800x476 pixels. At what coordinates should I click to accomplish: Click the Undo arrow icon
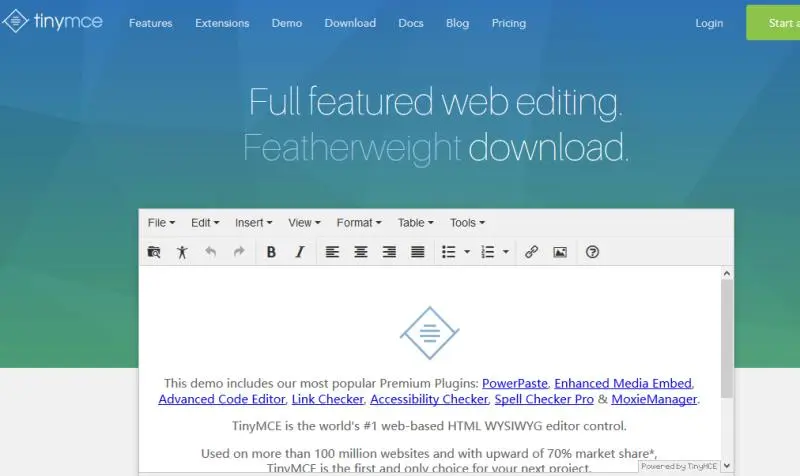click(210, 252)
